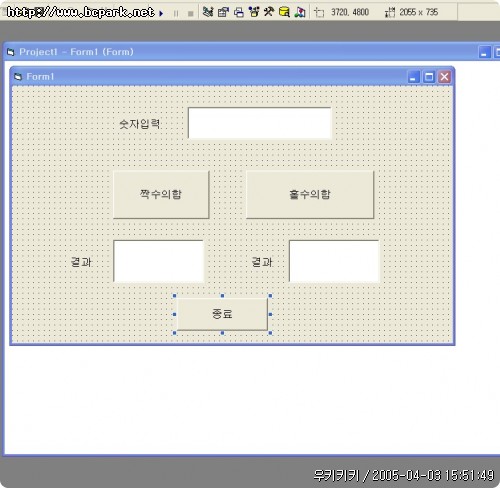Minimize the Project1 - Form1 (Form) designer window
500x488 pixels.
pos(484,52)
